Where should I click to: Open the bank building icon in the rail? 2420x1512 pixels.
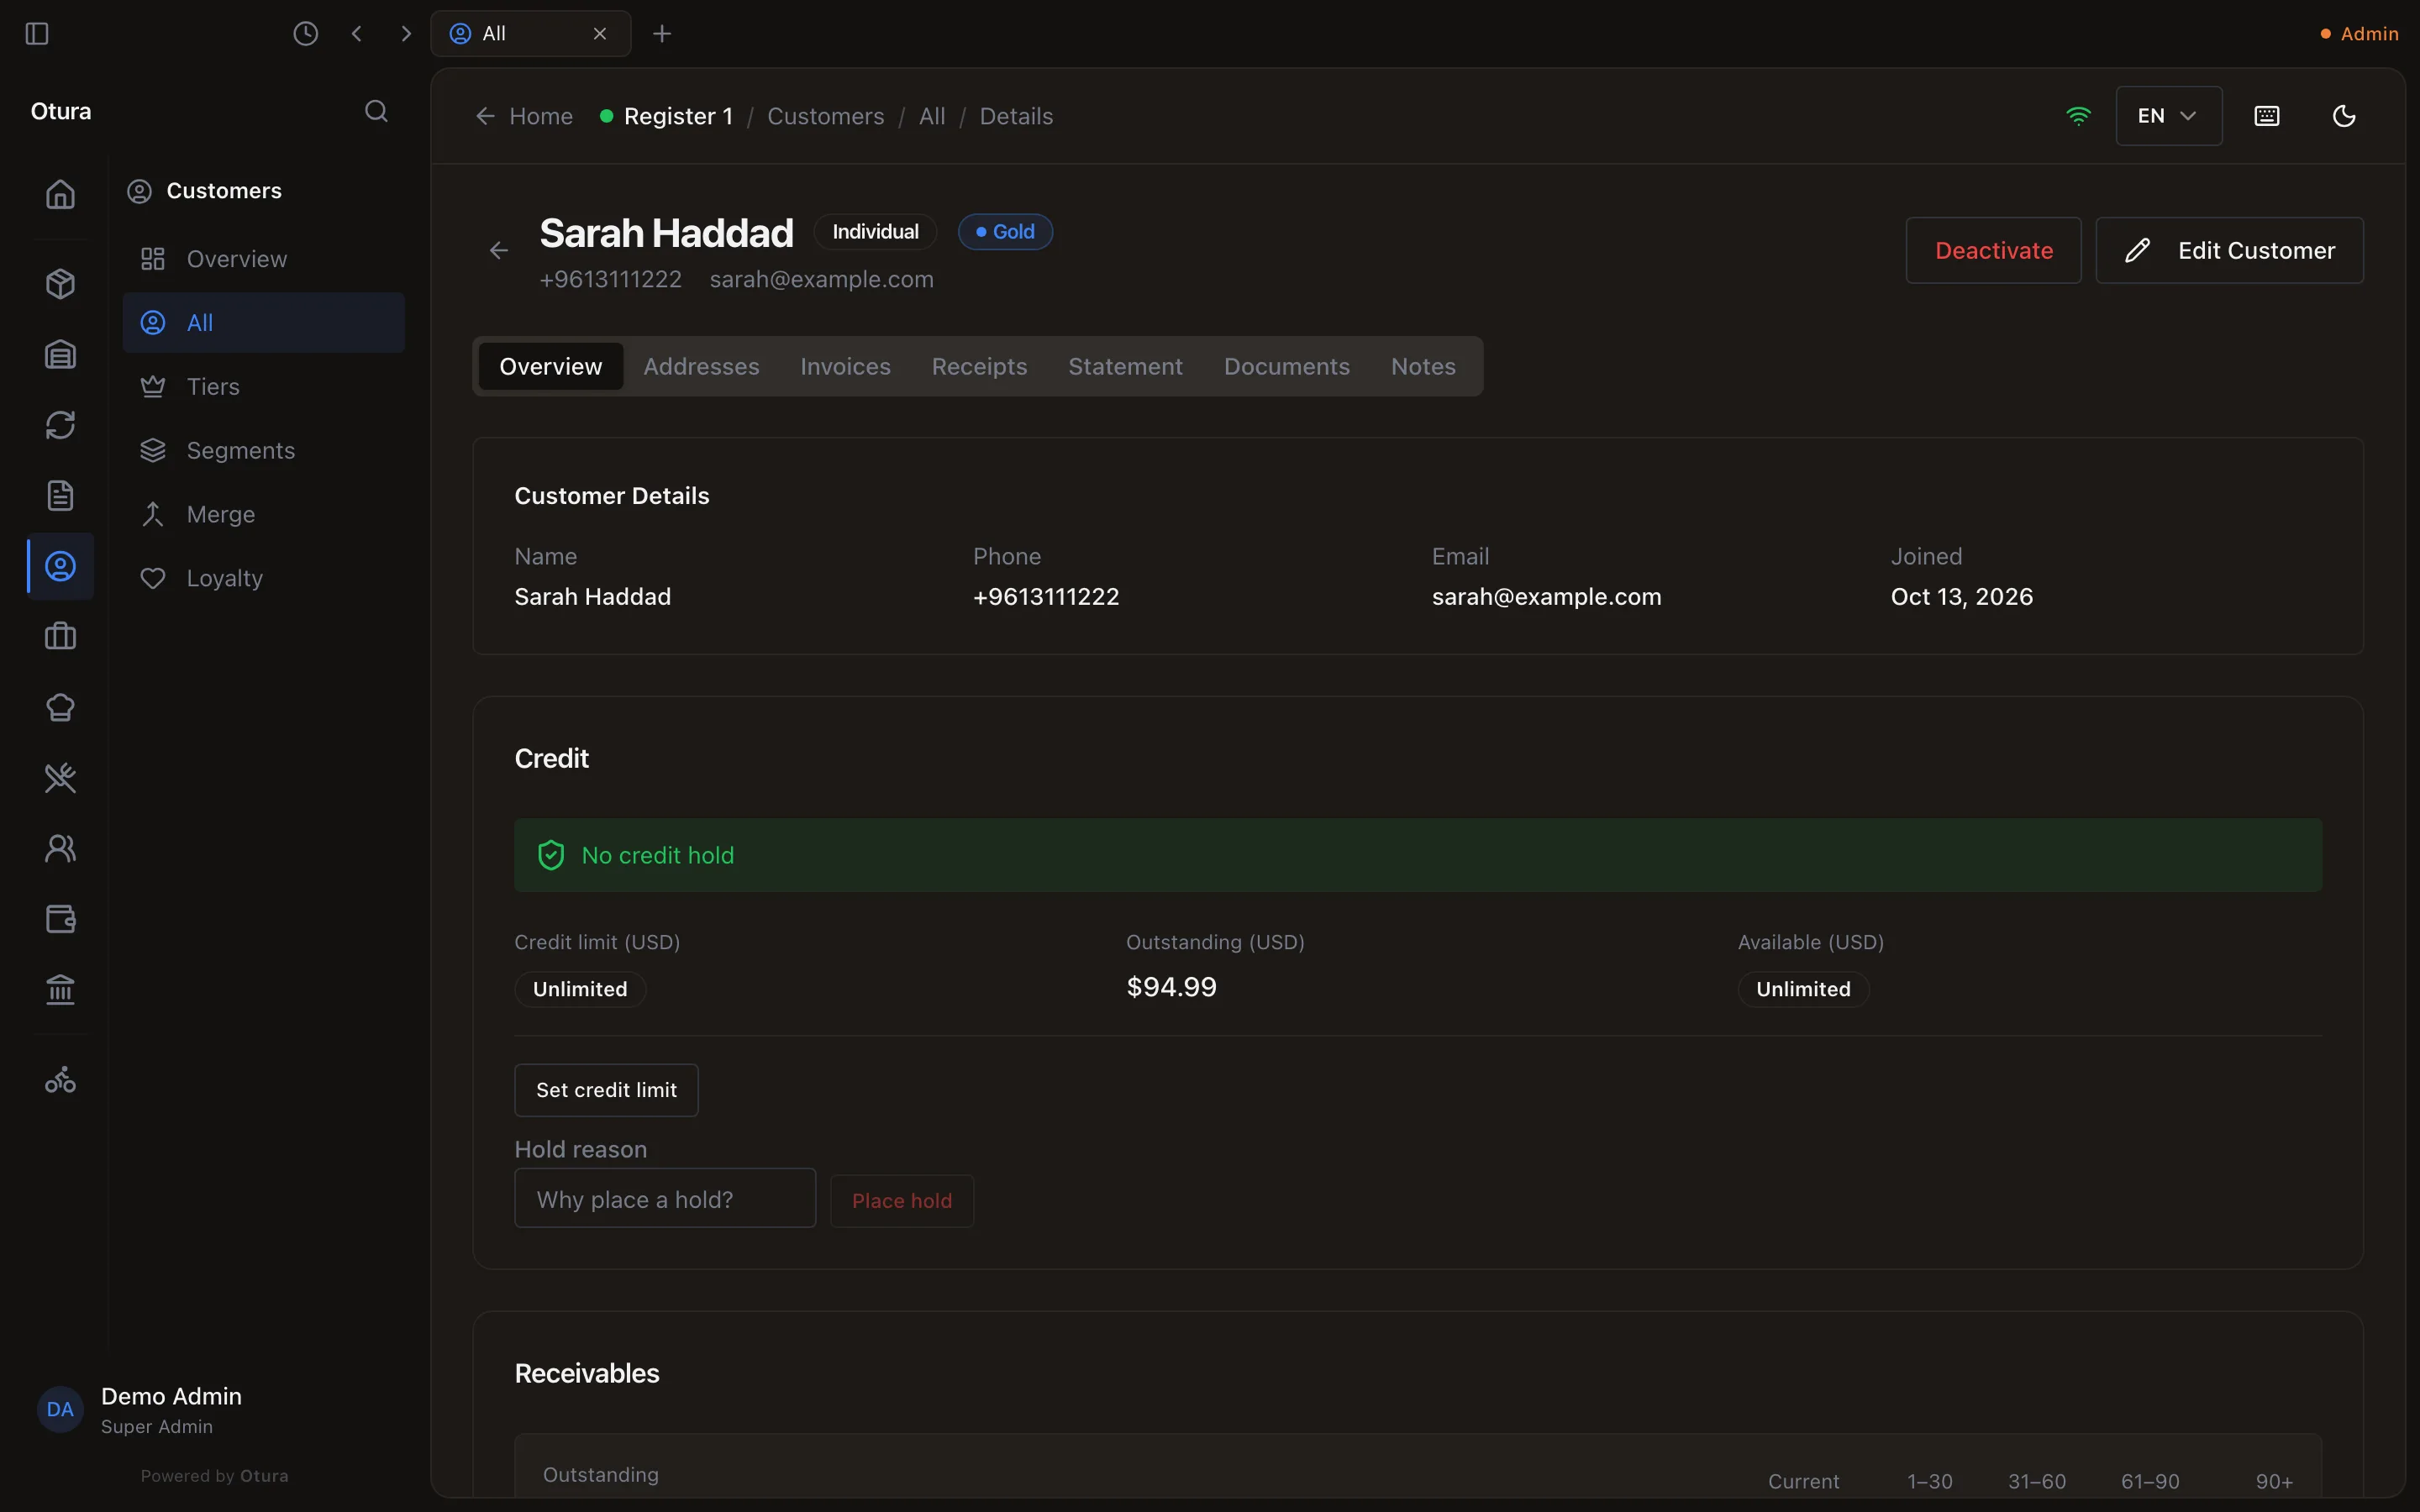[60, 989]
